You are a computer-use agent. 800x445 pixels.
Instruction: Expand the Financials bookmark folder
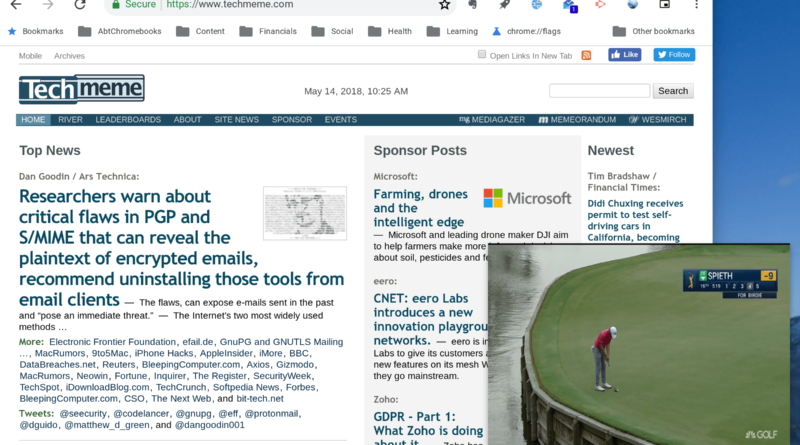pos(268,31)
